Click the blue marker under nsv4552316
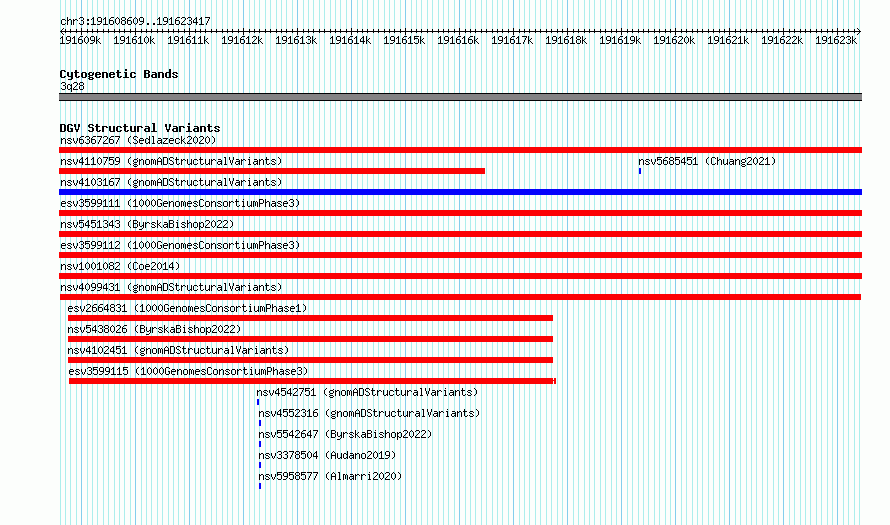Image resolution: width=890 pixels, height=525 pixels. pos(260,423)
